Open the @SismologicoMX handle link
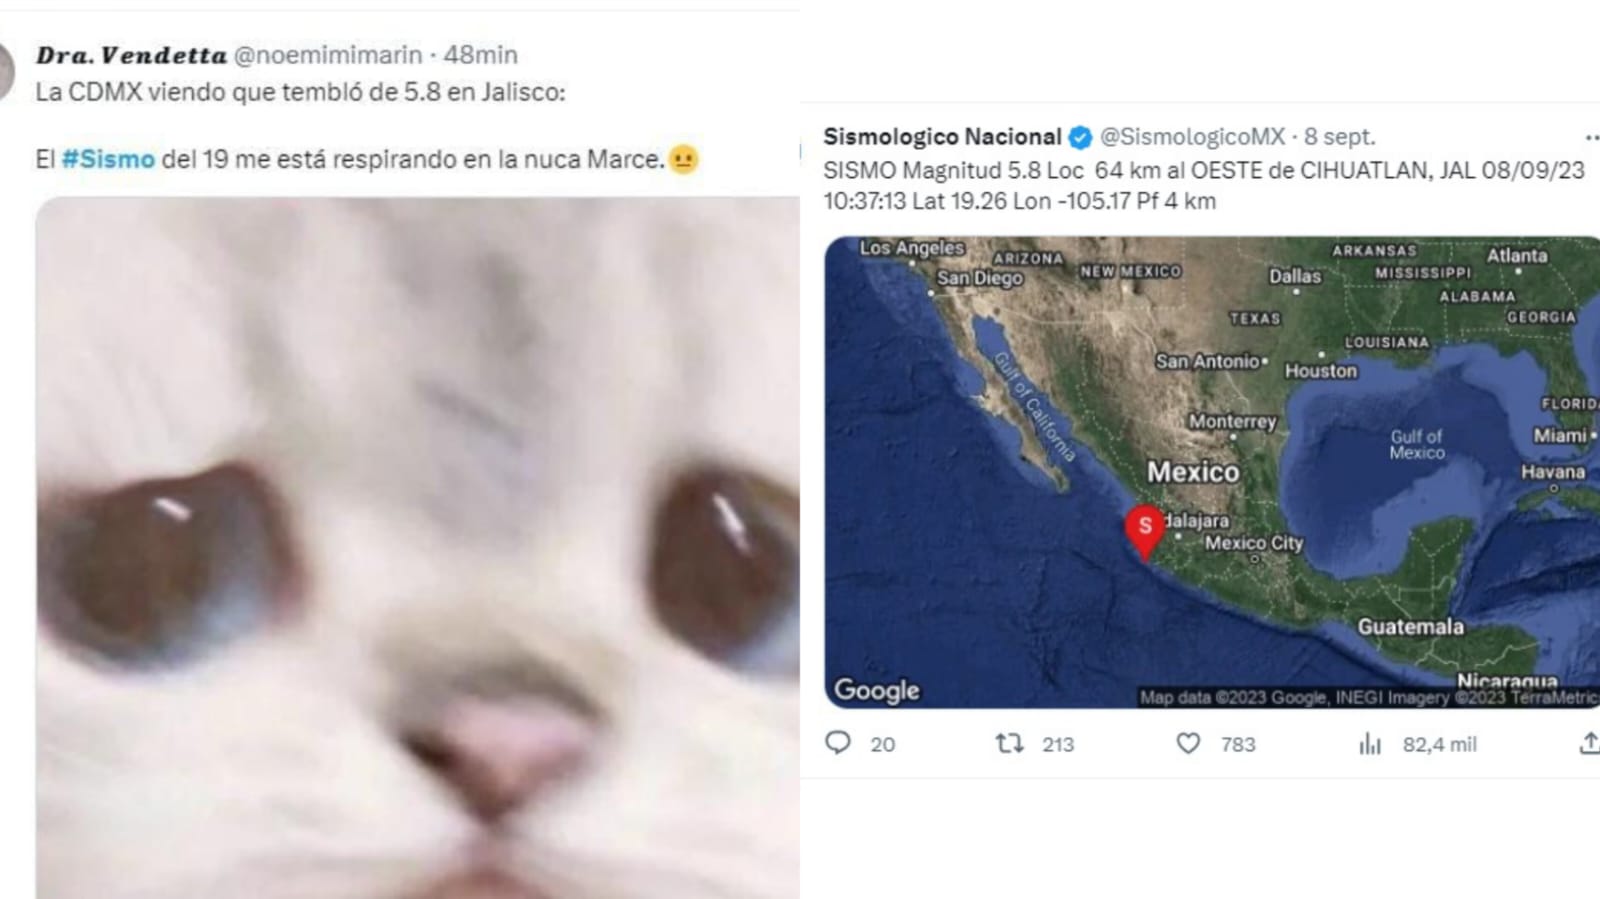 pyautogui.click(x=1192, y=137)
